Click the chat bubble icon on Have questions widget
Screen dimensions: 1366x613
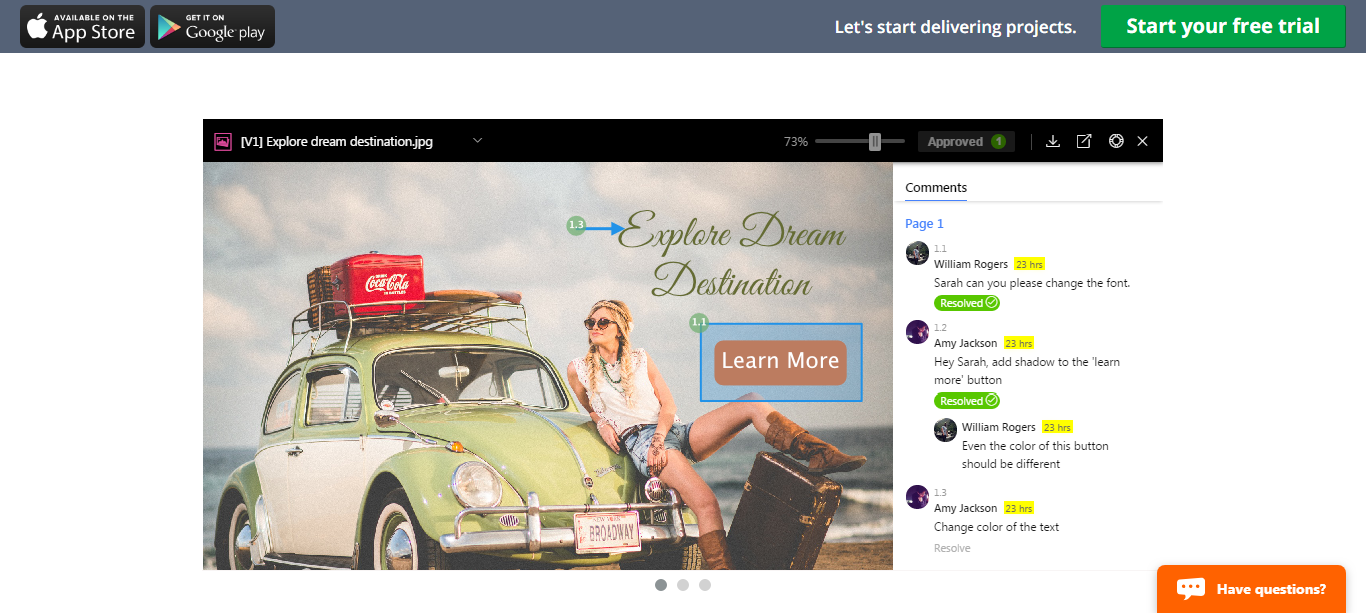(x=1189, y=589)
